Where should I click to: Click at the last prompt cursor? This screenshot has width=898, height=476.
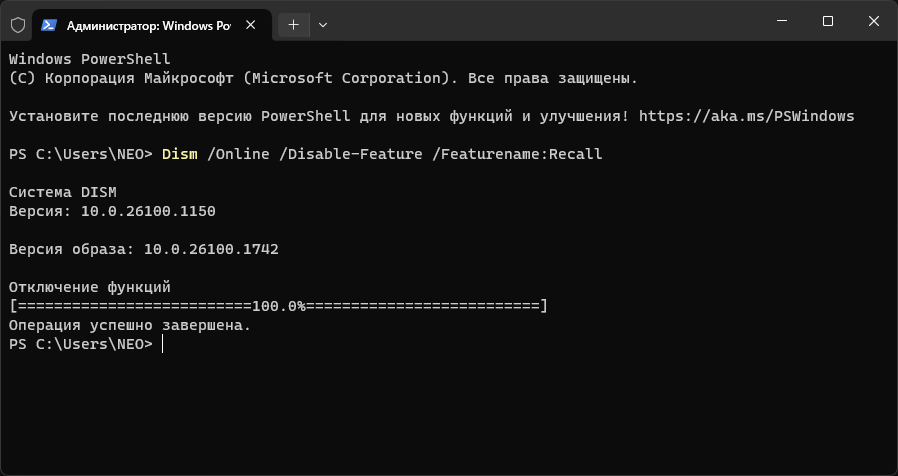pos(163,344)
